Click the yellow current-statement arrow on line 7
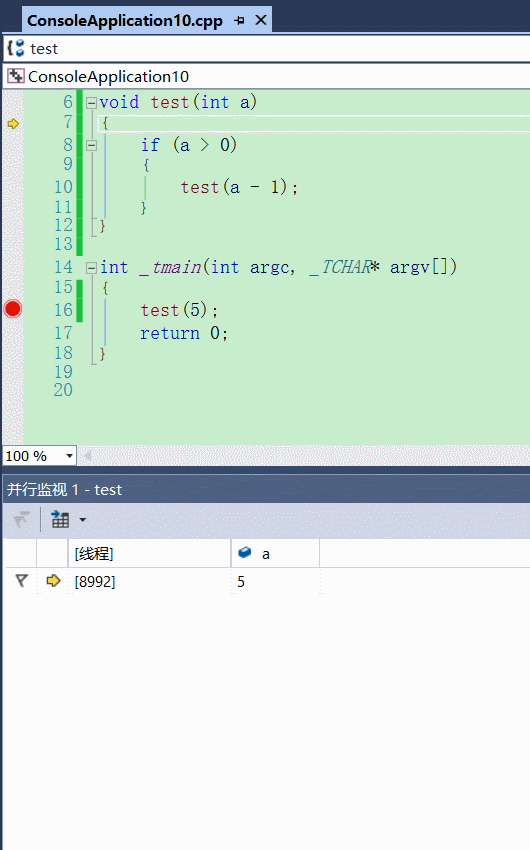The width and height of the screenshot is (530, 850). (13, 124)
